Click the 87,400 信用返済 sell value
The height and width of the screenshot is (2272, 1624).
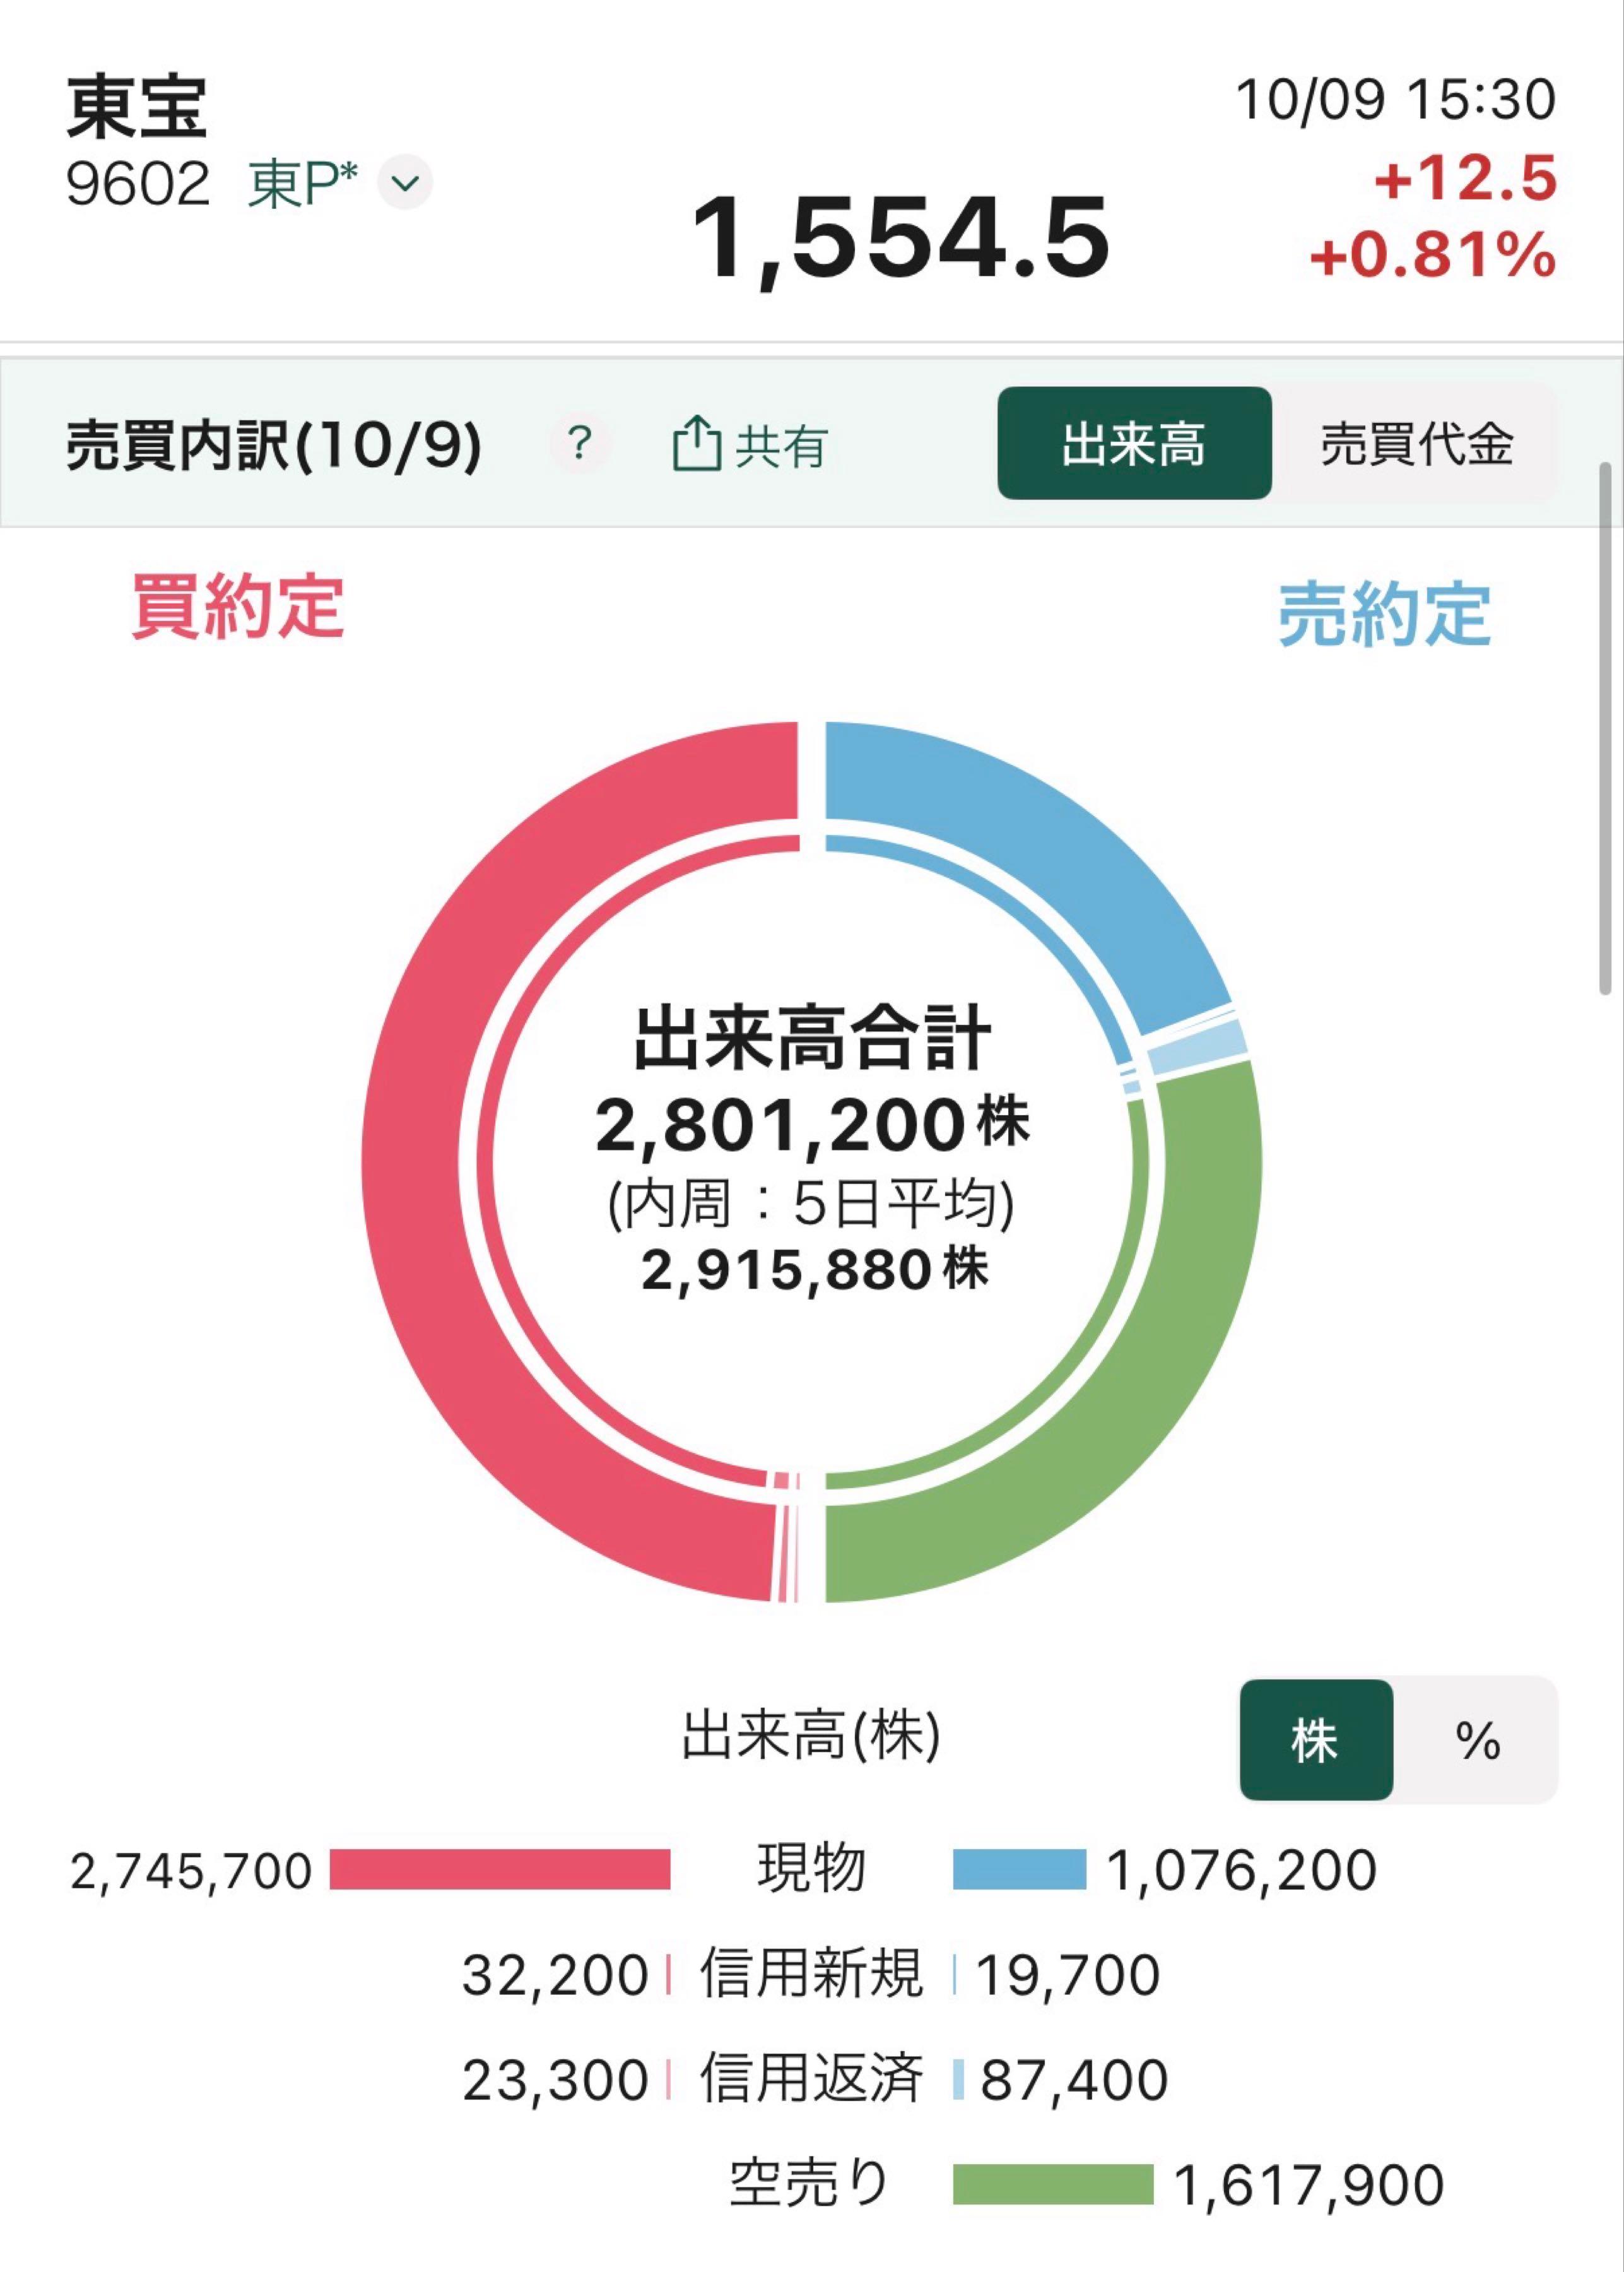tap(1074, 2080)
